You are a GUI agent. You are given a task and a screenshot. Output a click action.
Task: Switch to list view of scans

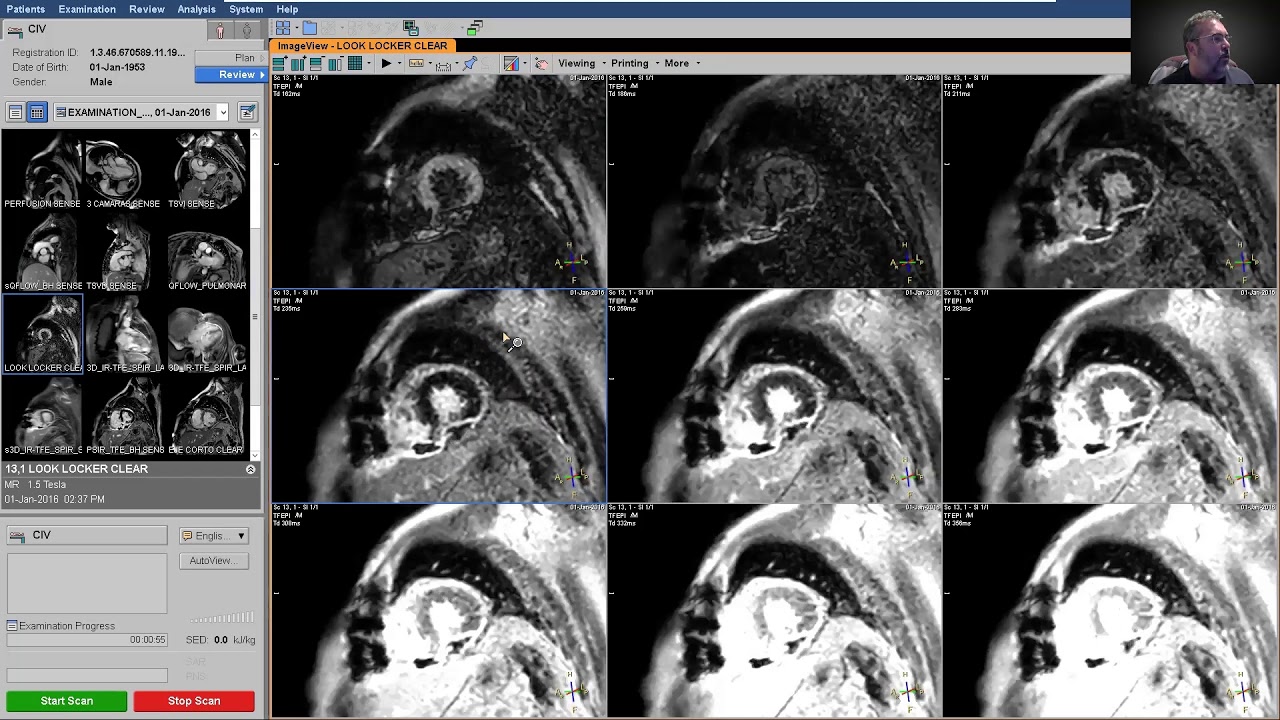tap(15, 112)
